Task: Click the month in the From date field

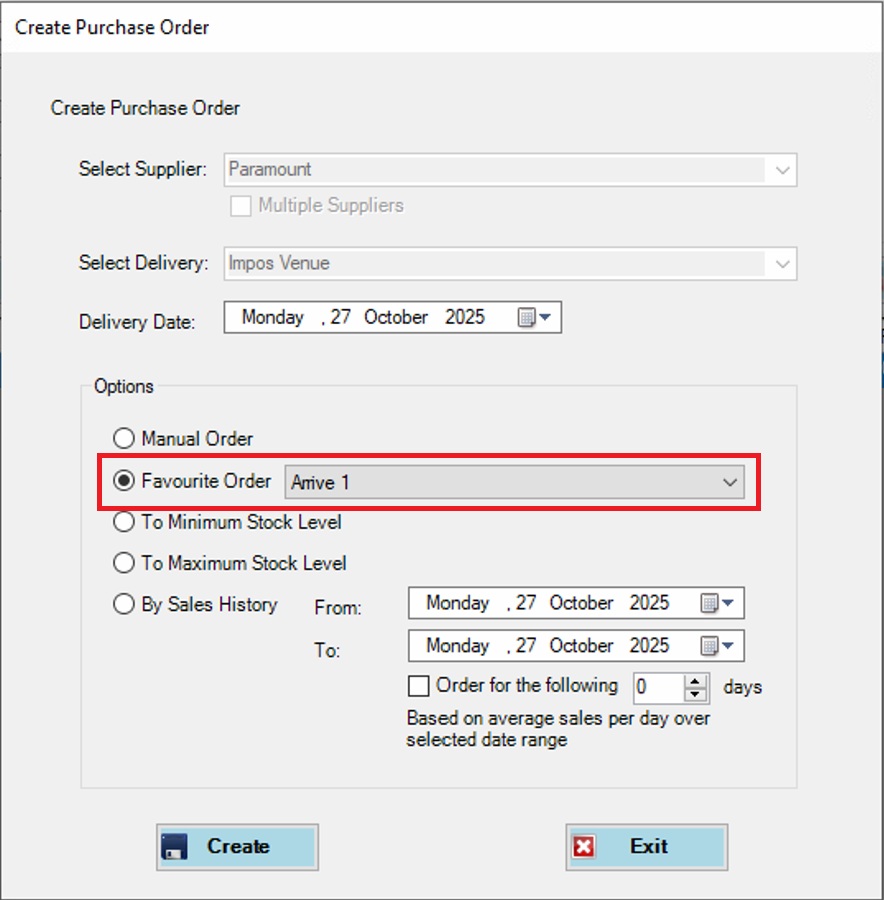Action: 581,603
